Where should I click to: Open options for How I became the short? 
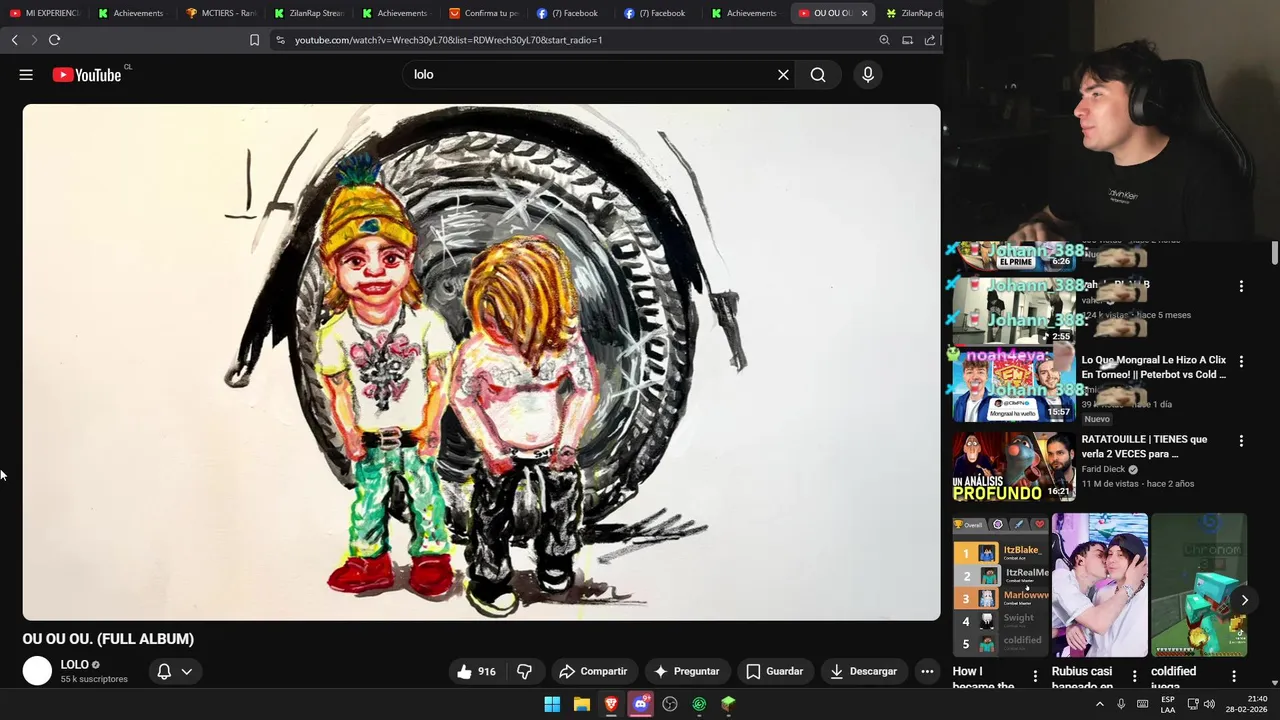[1035, 676]
